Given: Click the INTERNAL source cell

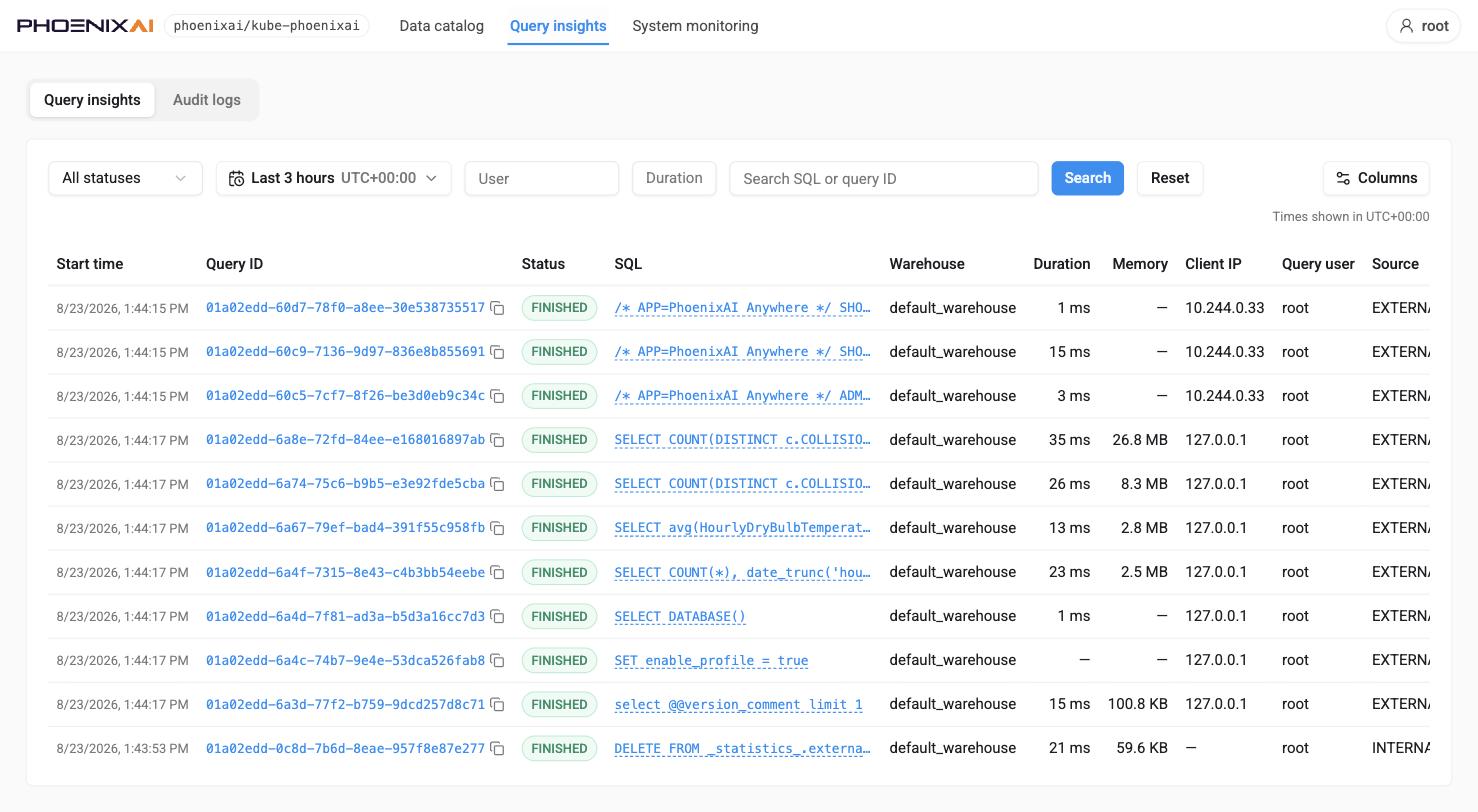Looking at the screenshot, I should point(1401,748).
